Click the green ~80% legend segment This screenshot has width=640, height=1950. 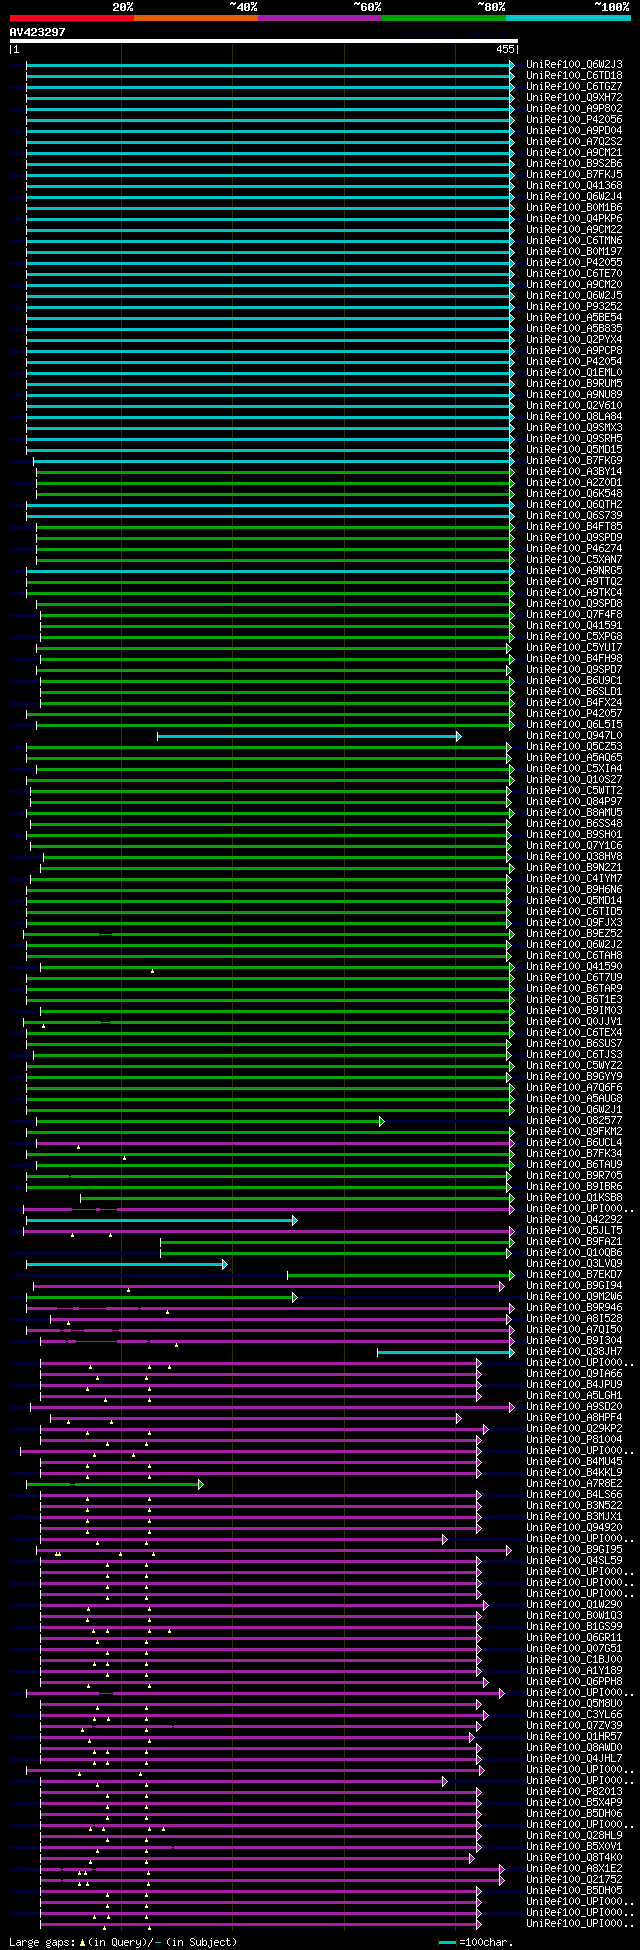444,18
